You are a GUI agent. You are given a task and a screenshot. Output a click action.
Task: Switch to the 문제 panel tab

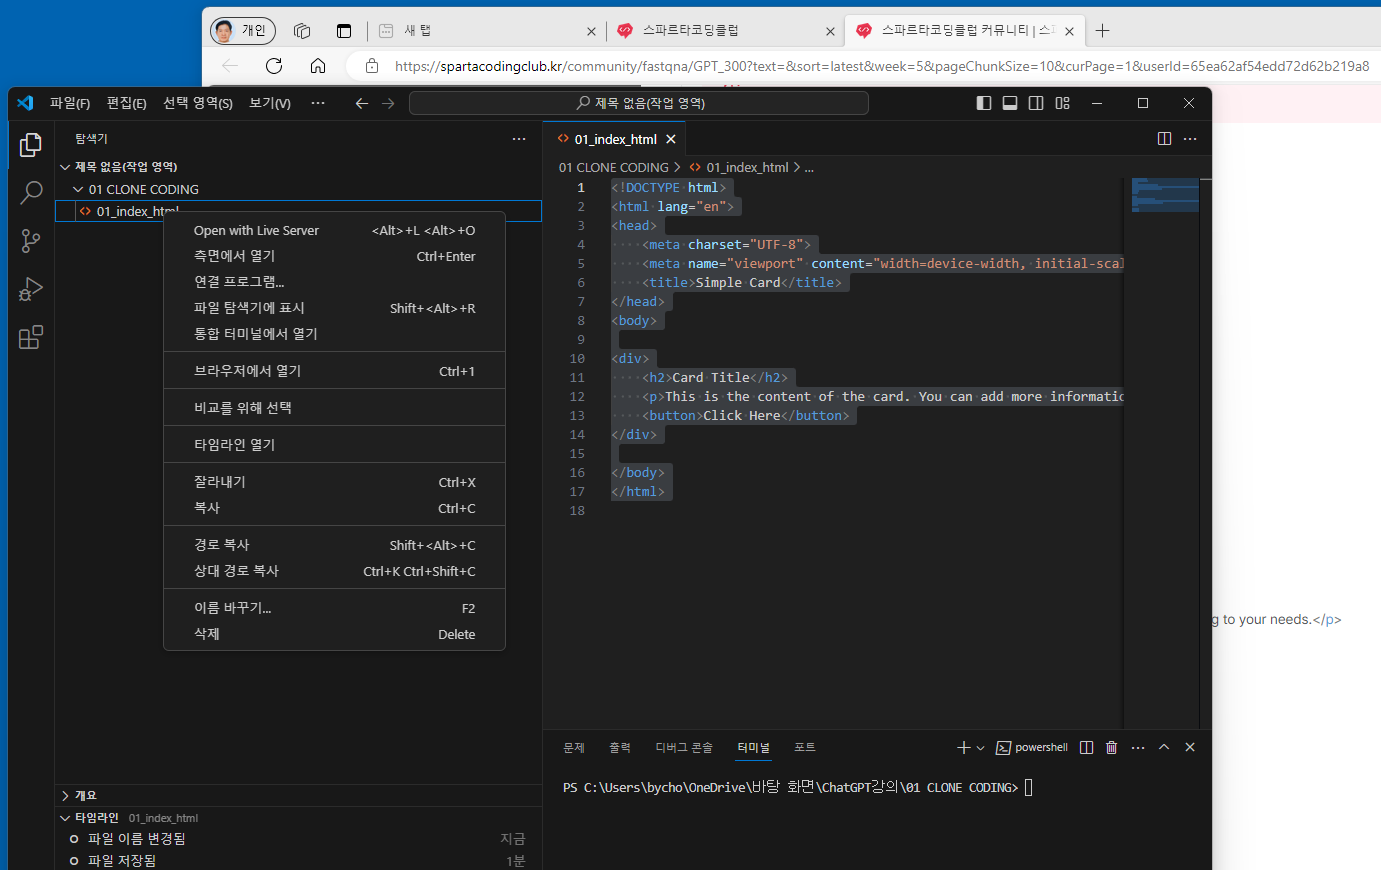click(x=574, y=747)
